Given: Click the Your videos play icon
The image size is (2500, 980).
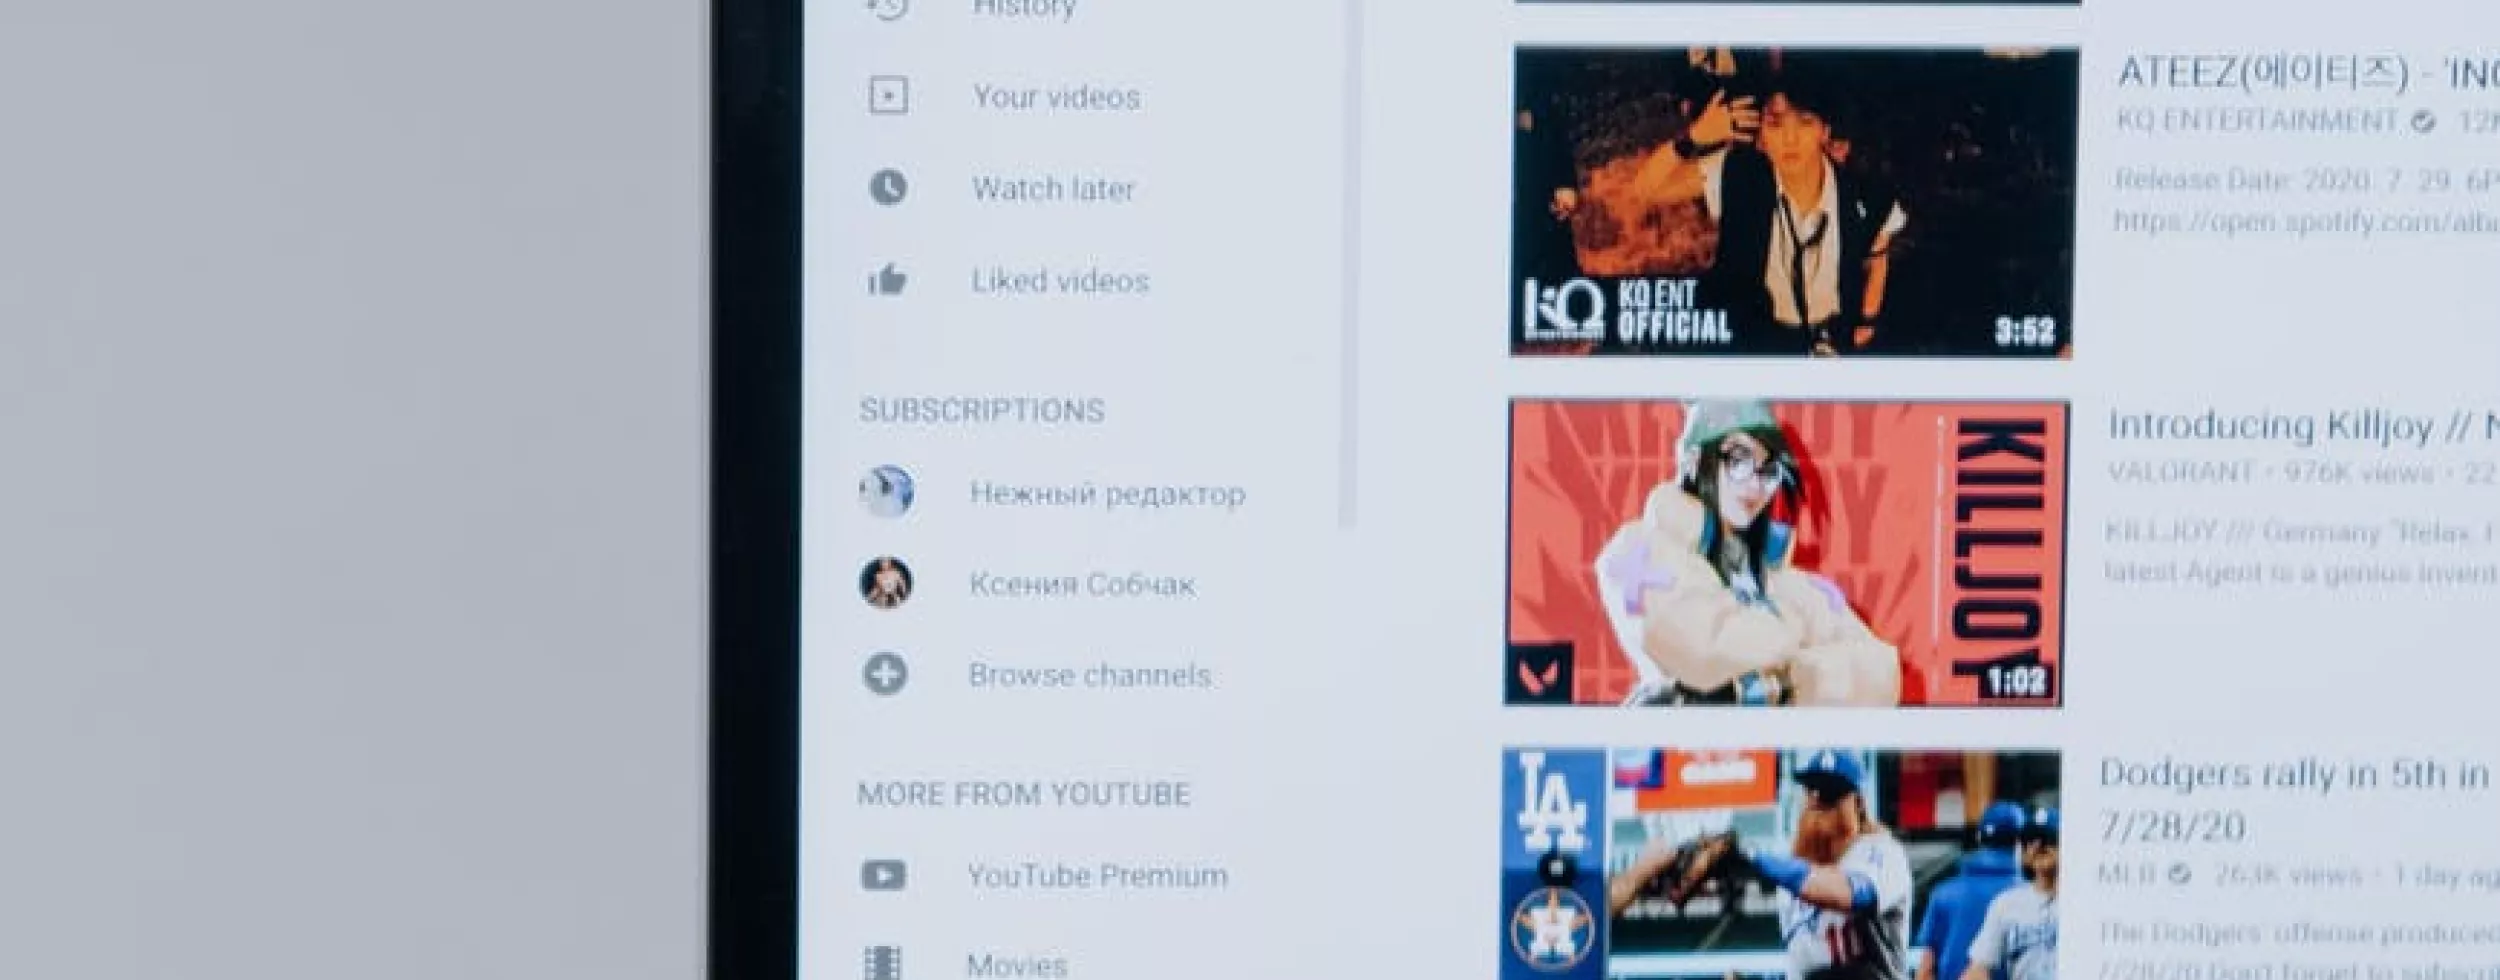Looking at the screenshot, I should pyautogui.click(x=888, y=96).
